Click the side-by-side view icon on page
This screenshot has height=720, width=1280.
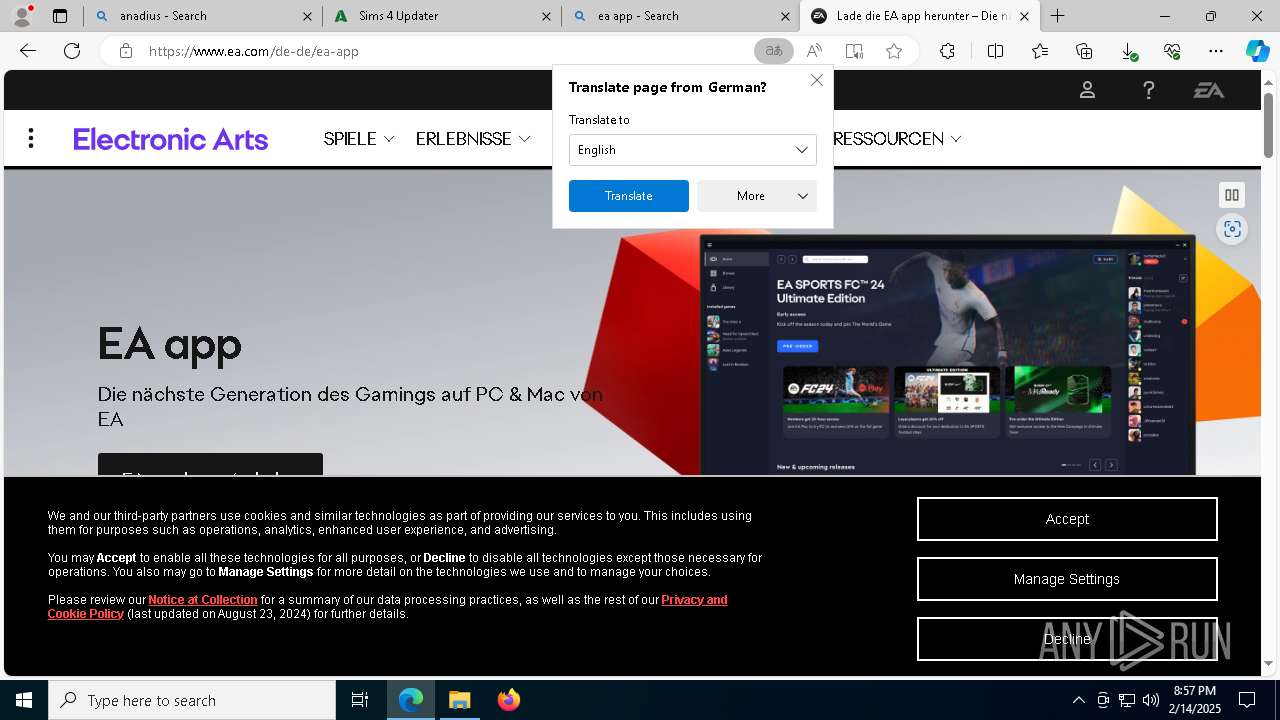tap(1232, 195)
